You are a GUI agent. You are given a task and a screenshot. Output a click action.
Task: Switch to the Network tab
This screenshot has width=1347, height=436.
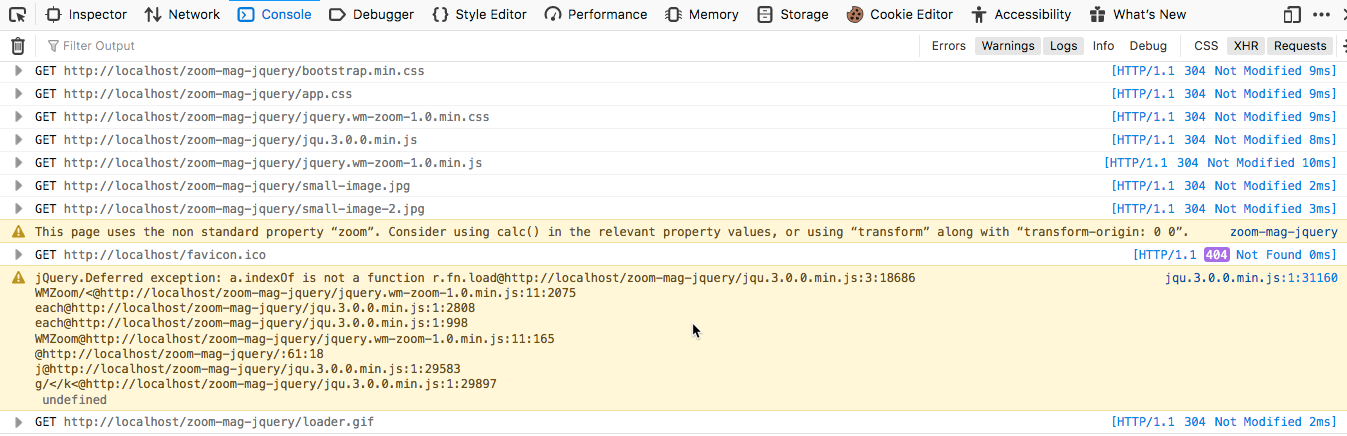[182, 14]
